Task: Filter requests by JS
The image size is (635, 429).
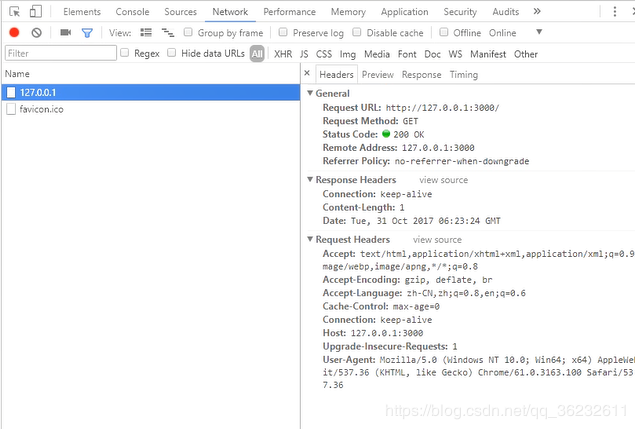Action: tap(304, 54)
